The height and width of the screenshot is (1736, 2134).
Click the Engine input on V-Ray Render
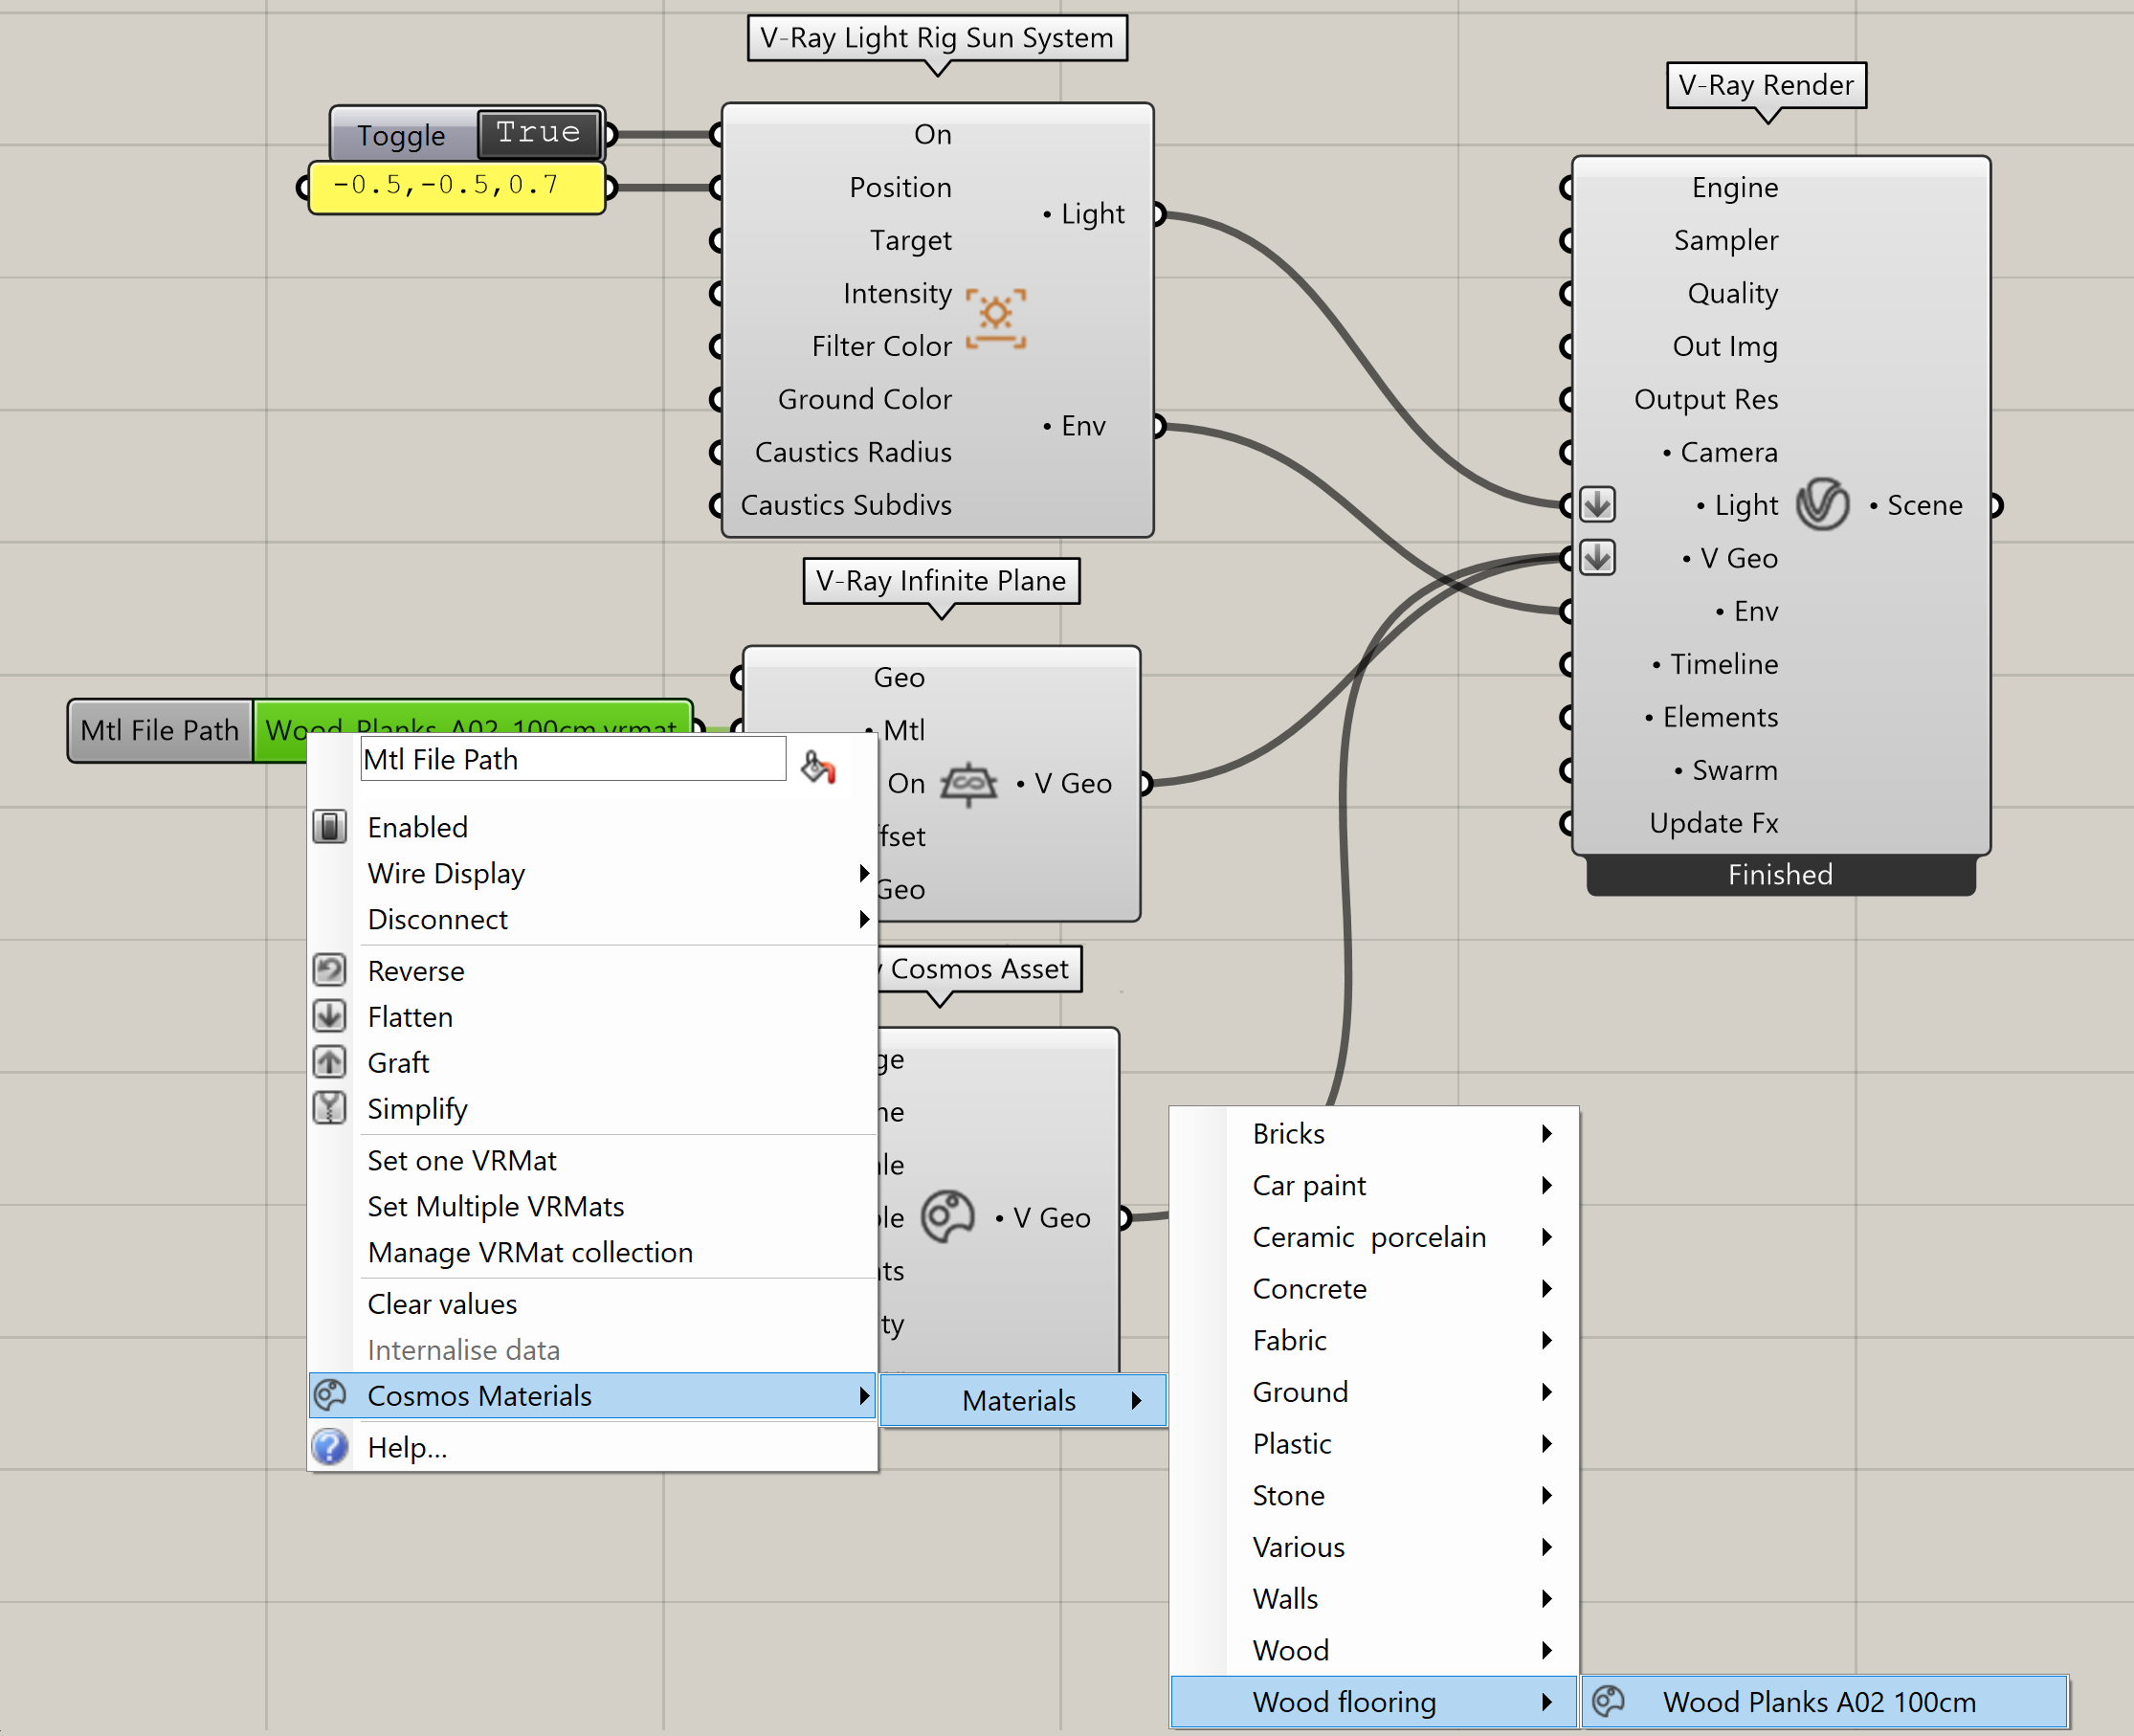pos(1734,187)
